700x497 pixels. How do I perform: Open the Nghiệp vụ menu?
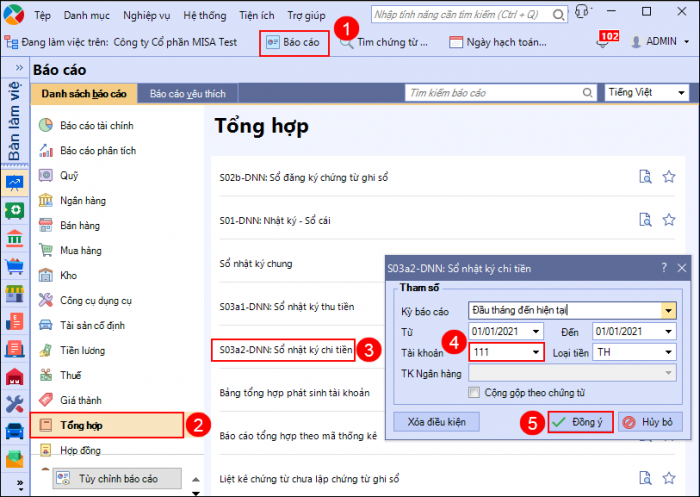(x=147, y=17)
